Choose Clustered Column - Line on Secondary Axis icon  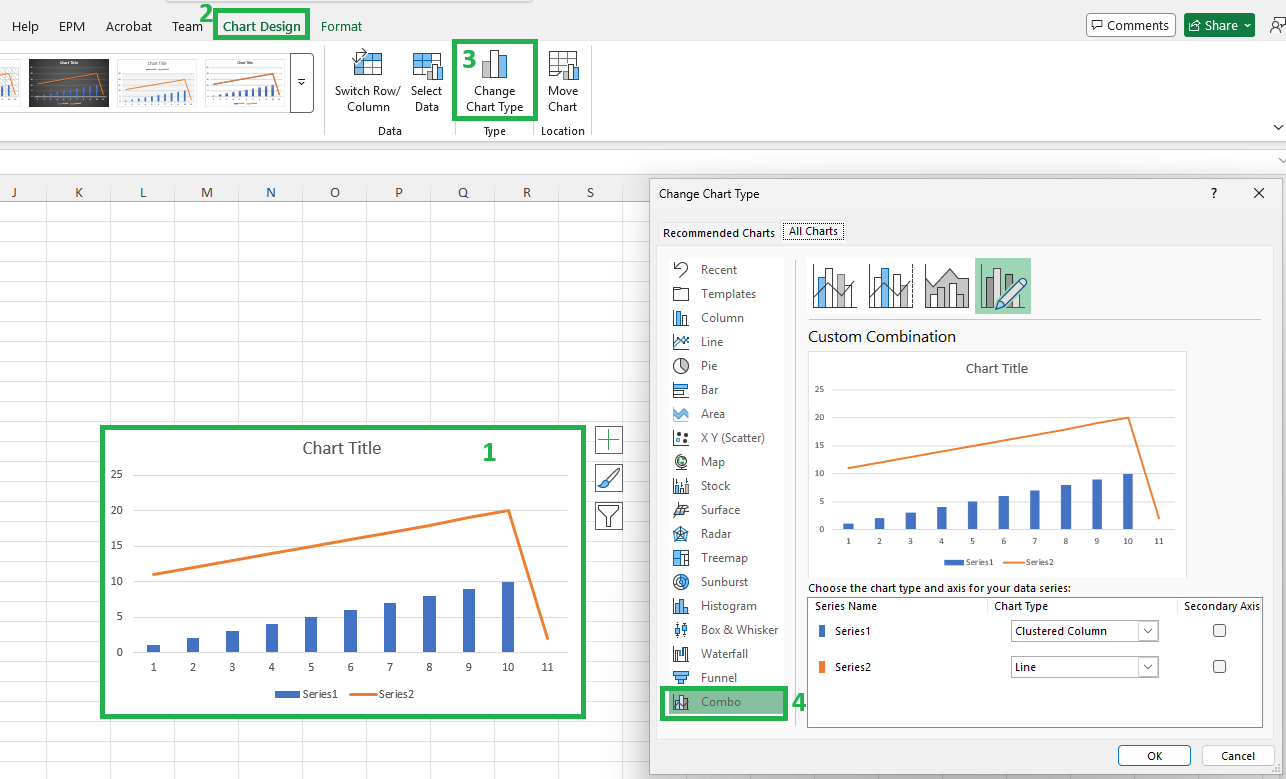click(x=891, y=286)
